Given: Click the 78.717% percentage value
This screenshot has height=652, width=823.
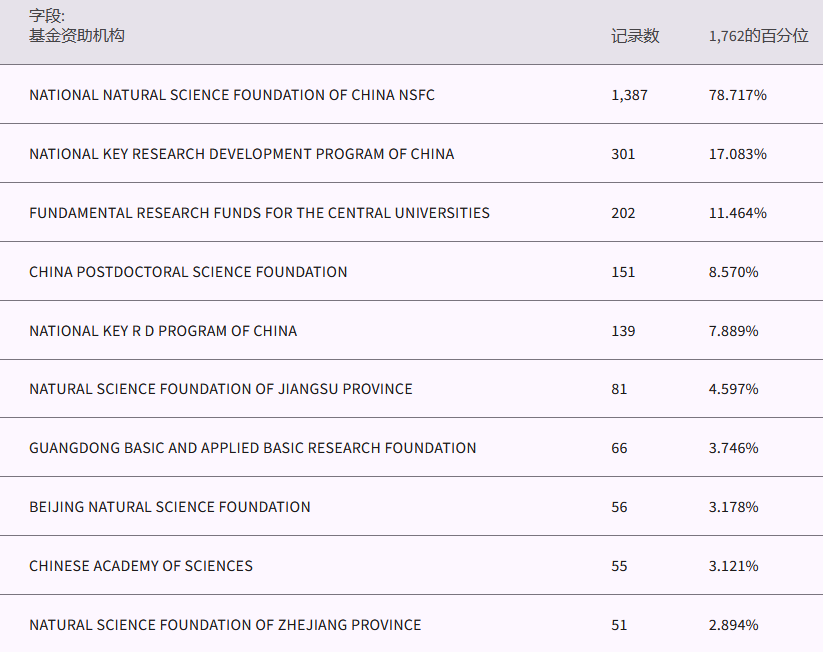Looking at the screenshot, I should pyautogui.click(x=737, y=95).
